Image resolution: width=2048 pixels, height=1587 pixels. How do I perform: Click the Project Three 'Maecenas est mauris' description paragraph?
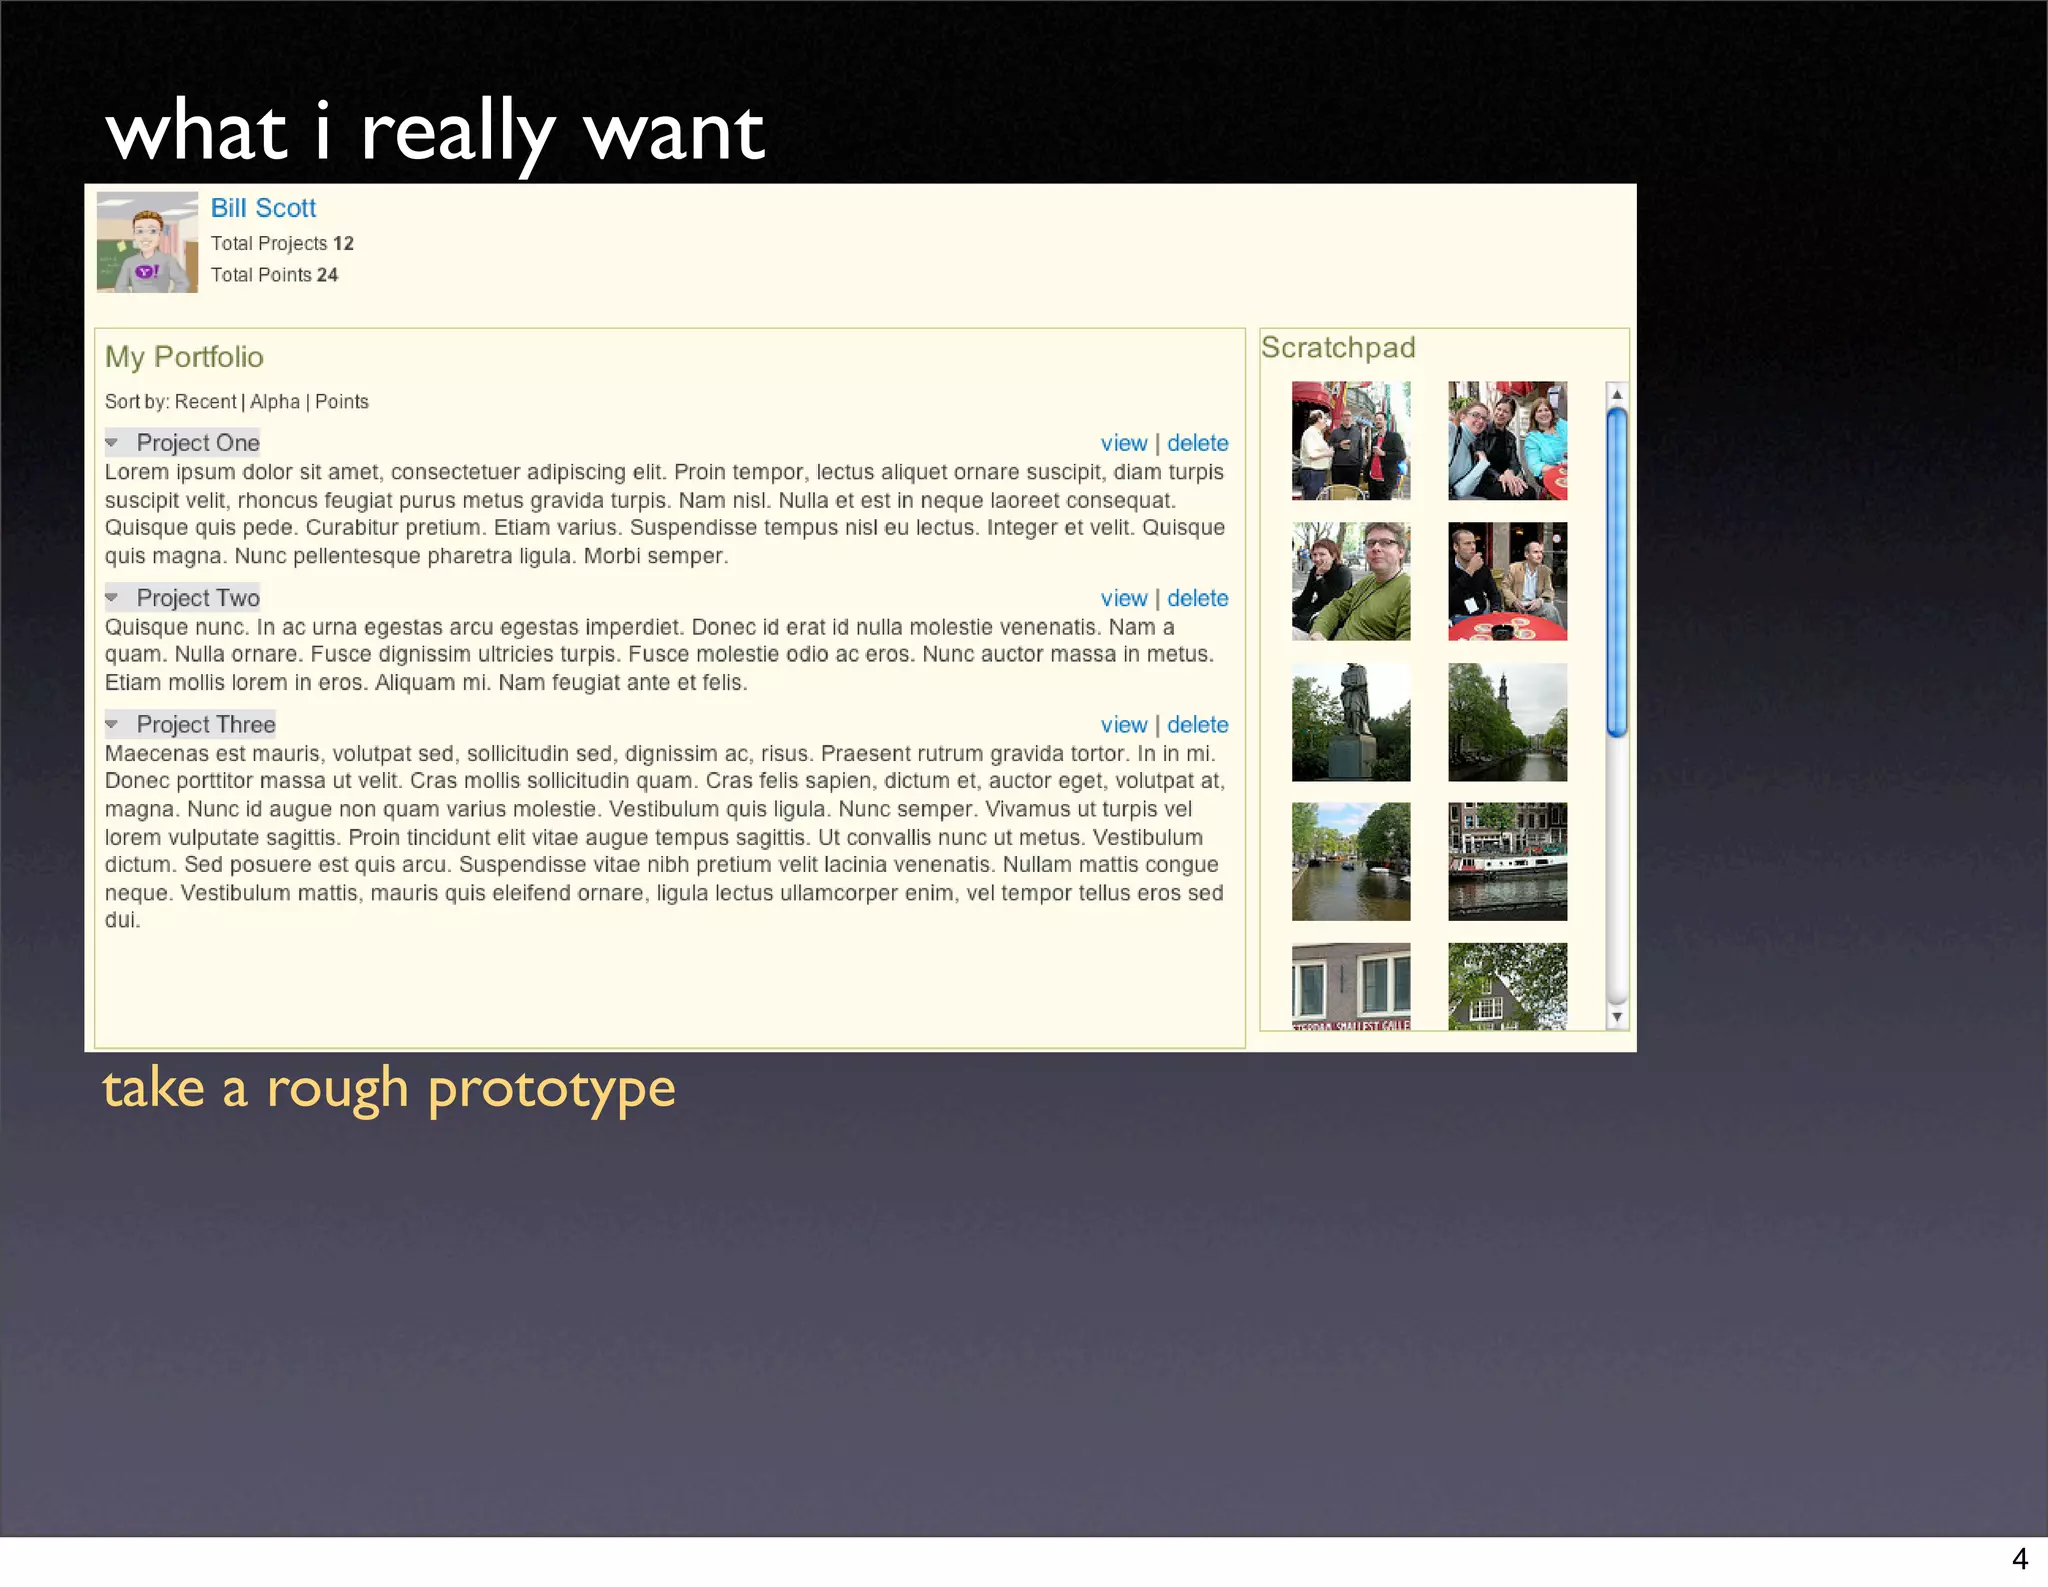pos(665,837)
